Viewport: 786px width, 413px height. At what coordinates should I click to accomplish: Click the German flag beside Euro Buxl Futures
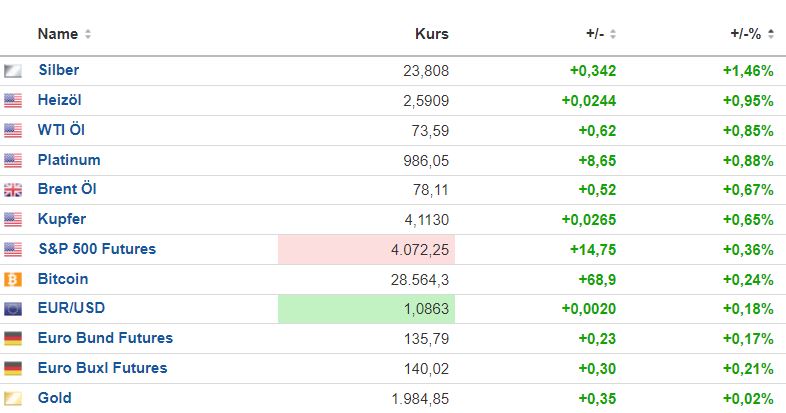[x=13, y=369]
